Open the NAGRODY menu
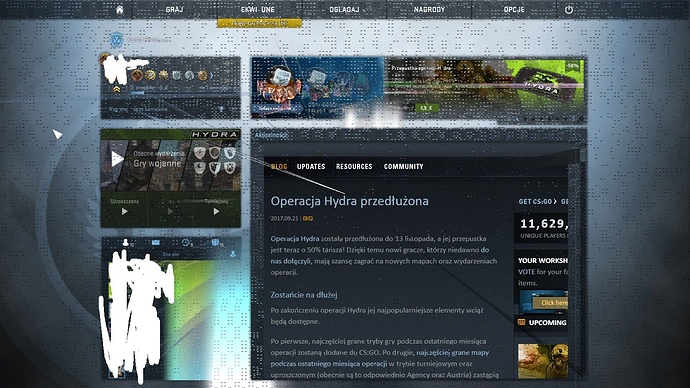Image resolution: width=690 pixels, height=388 pixels. click(429, 9)
